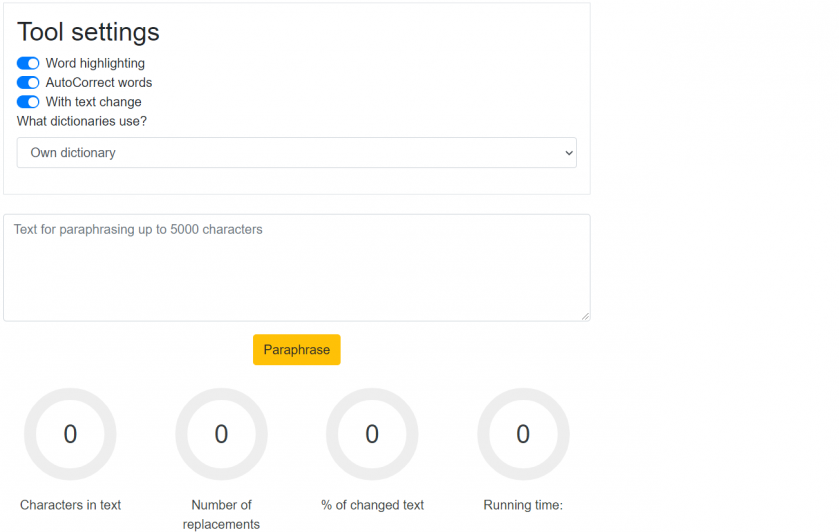
Task: Click the AutoCorrect words label text
Action: [x=99, y=82]
